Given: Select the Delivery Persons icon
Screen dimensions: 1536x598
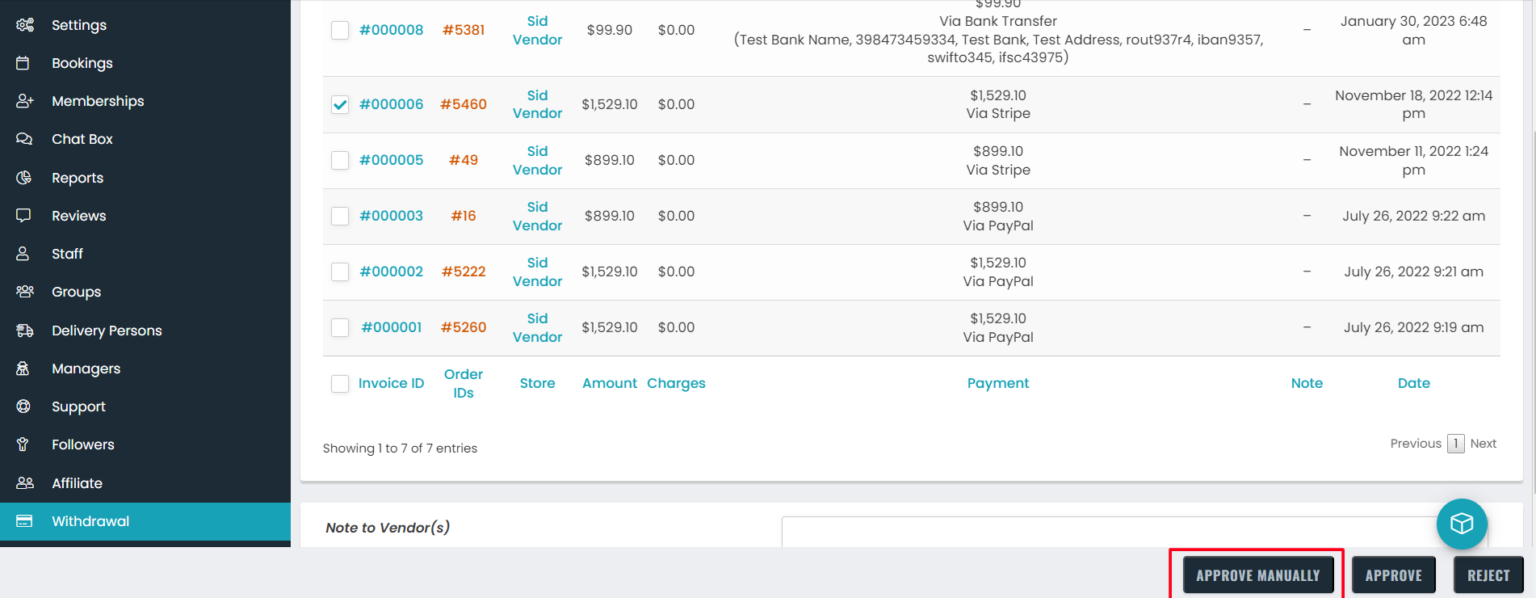Looking at the screenshot, I should click(25, 330).
